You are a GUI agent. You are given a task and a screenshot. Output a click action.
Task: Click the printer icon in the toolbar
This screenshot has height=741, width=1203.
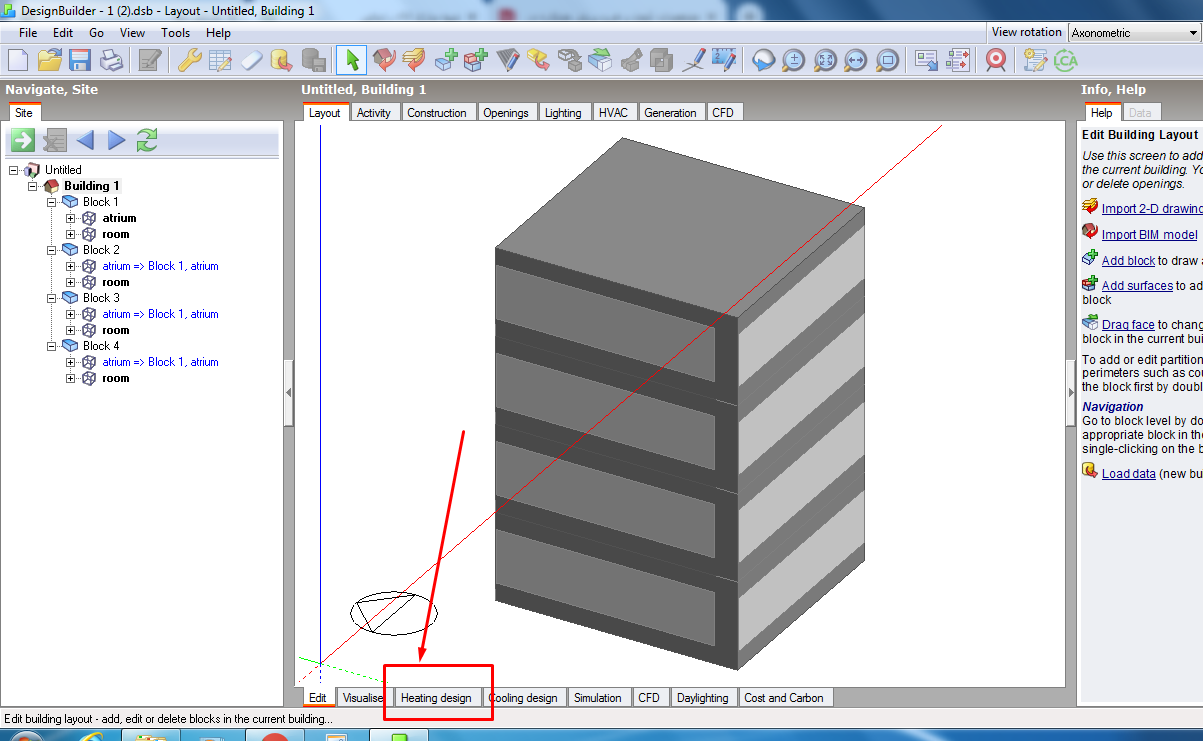click(111, 60)
